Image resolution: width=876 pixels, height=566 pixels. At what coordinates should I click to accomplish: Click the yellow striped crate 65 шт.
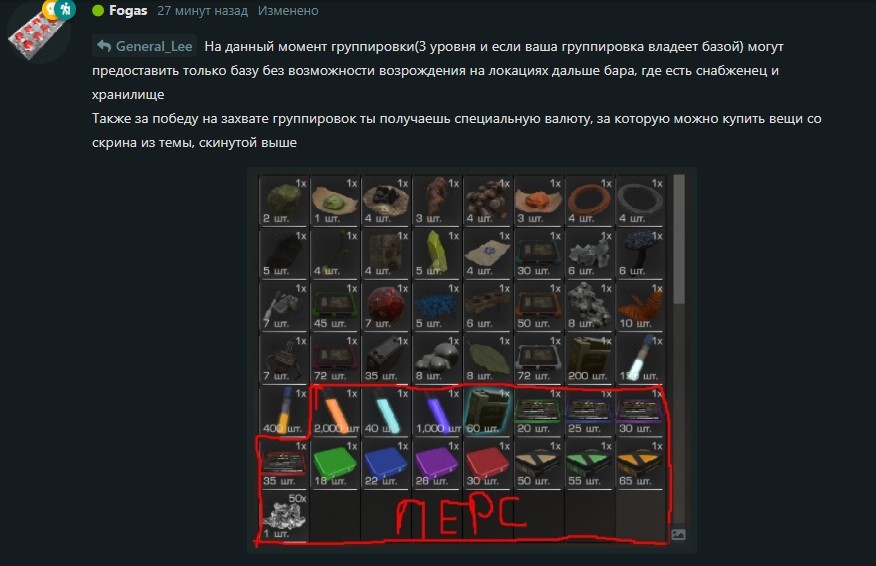[639, 465]
